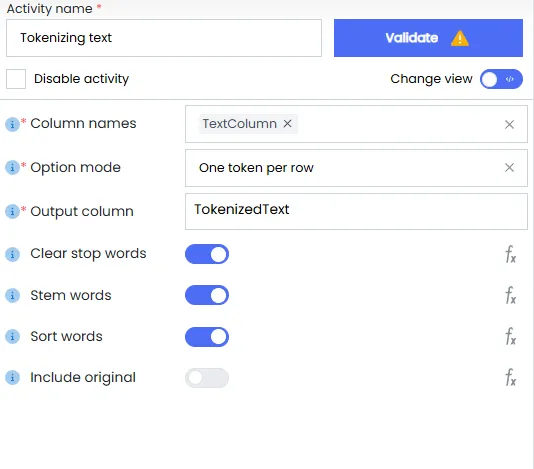Click the fx expression icon for Include original

[510, 377]
